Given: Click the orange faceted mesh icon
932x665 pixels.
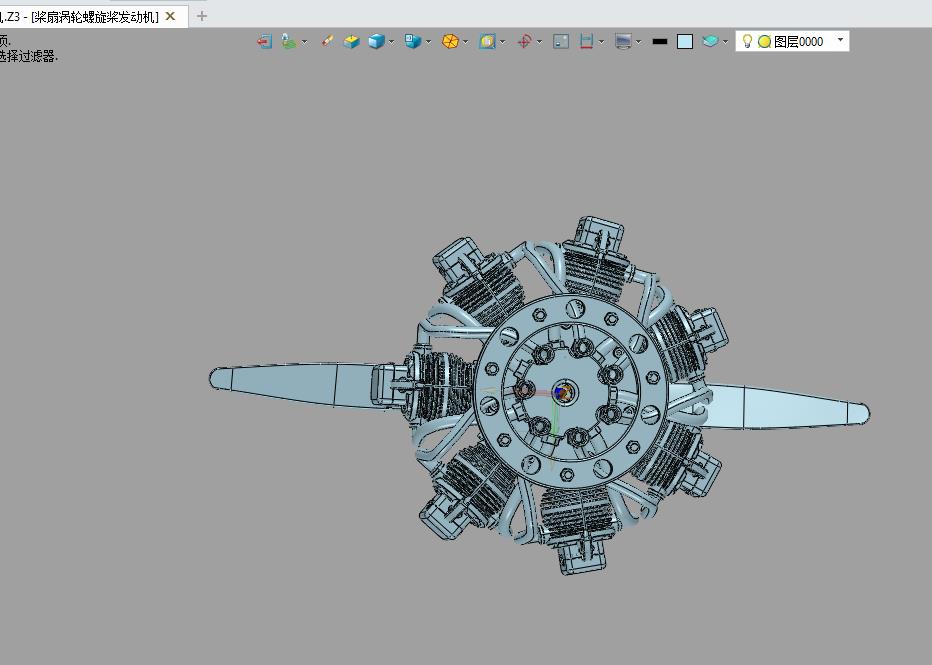Looking at the screenshot, I should point(451,41).
